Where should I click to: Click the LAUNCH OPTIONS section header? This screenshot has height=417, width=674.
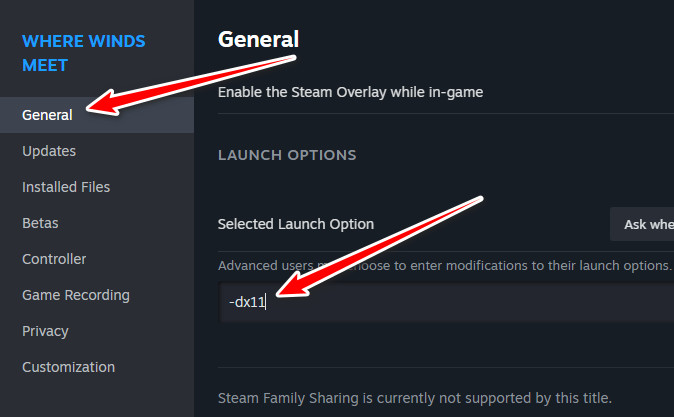287,155
